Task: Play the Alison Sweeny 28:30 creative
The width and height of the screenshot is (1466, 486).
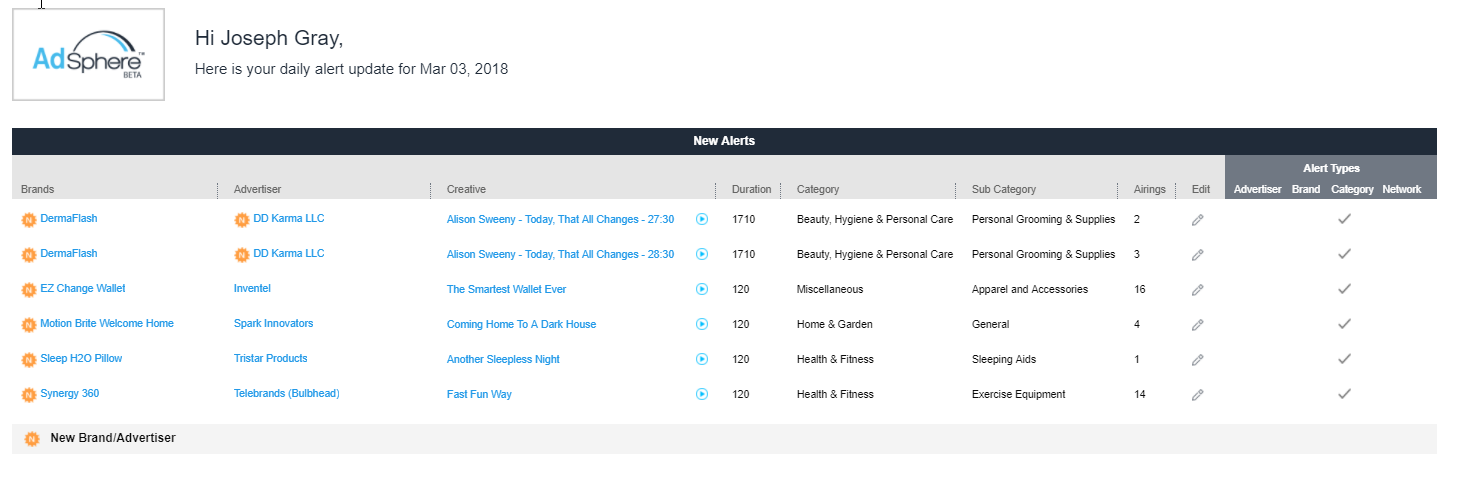Action: [702, 254]
